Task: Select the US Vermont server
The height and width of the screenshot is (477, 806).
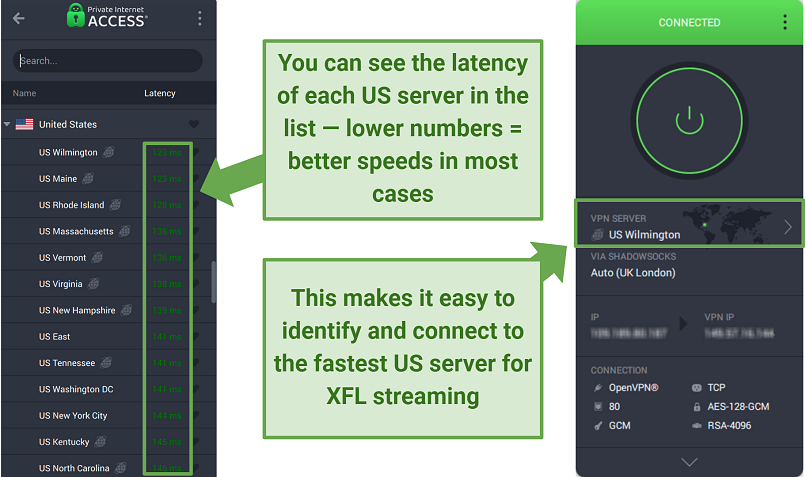Action: coord(108,257)
